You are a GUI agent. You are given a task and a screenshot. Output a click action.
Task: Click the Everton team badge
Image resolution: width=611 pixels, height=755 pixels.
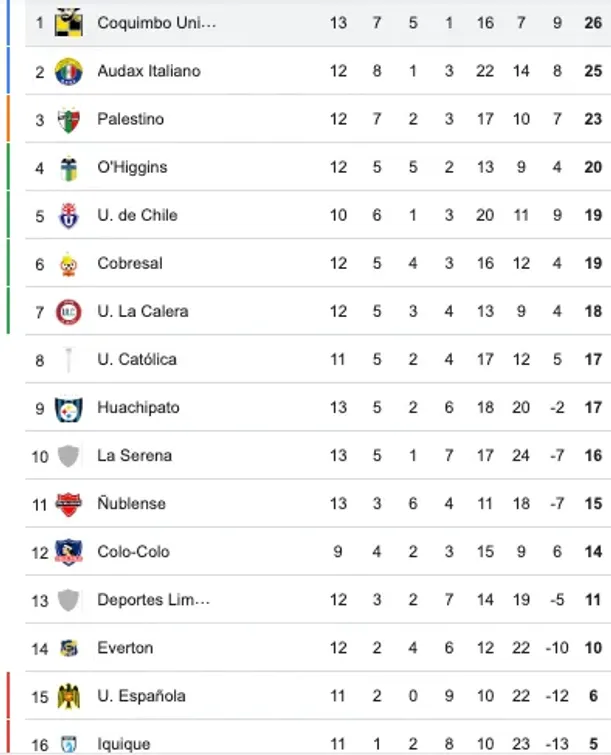[x=68, y=648]
